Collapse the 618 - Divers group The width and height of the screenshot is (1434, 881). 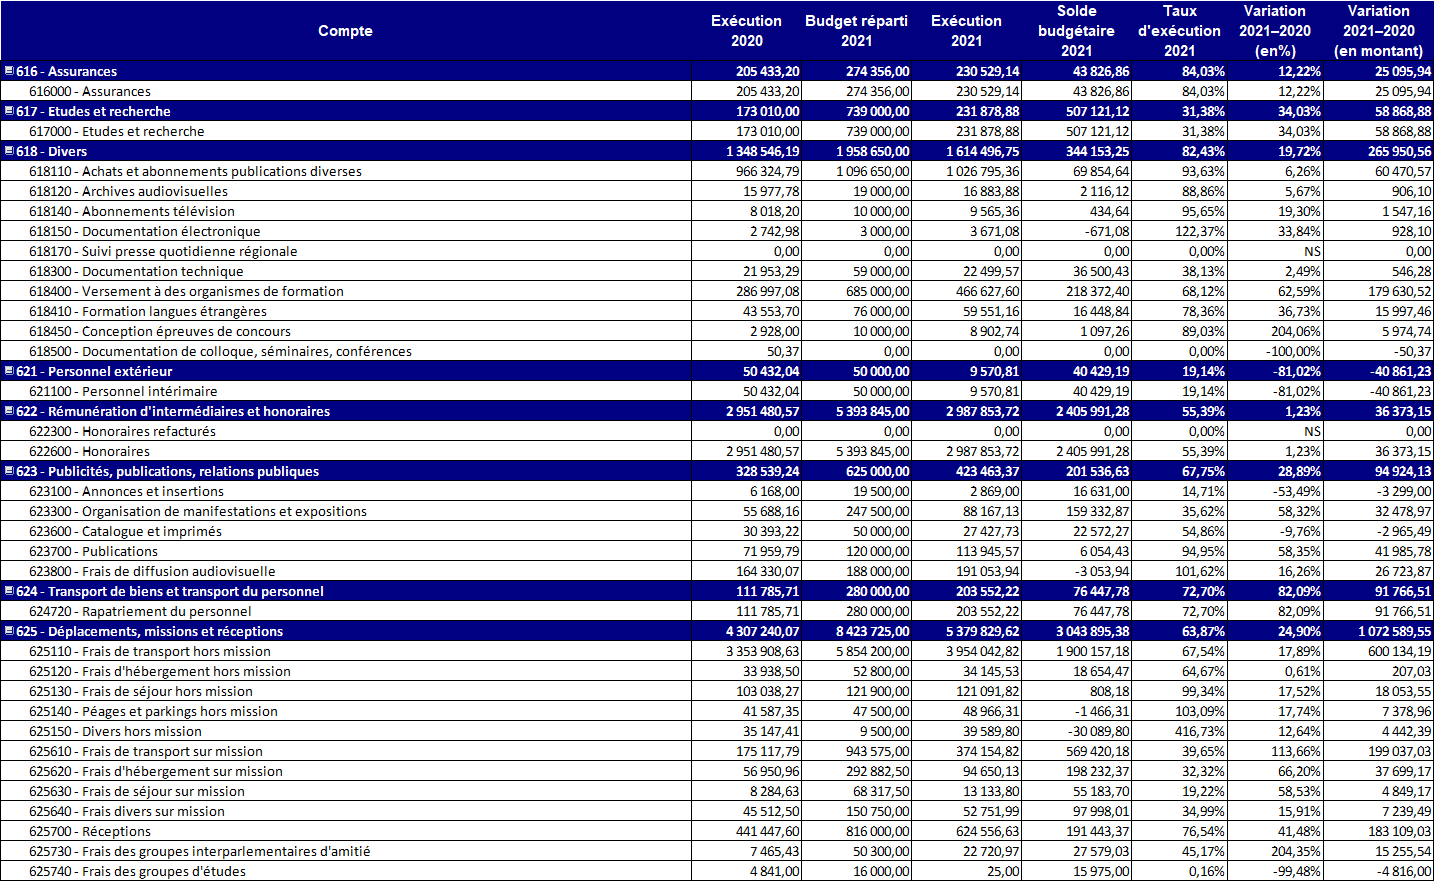pos(9,151)
